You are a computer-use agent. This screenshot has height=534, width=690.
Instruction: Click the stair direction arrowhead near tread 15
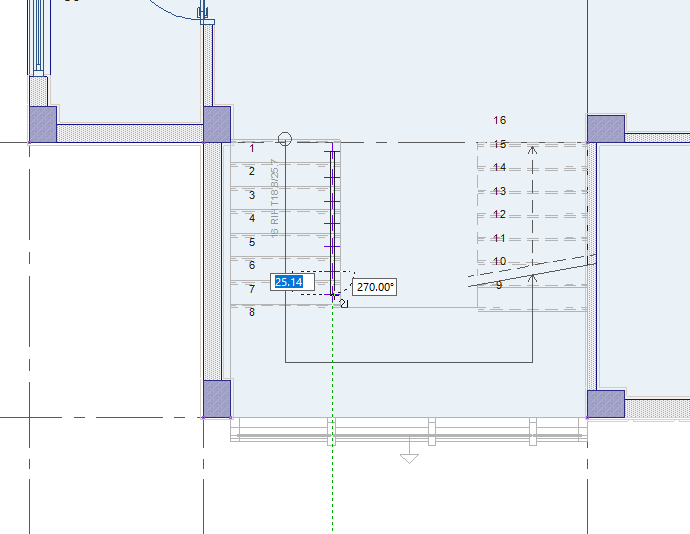[532, 151]
